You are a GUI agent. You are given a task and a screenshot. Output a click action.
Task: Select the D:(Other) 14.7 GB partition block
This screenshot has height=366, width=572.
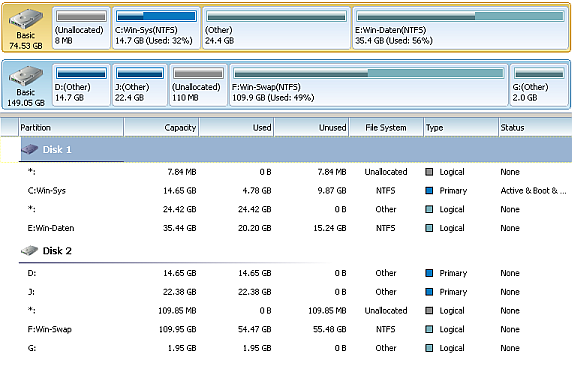click(81, 85)
